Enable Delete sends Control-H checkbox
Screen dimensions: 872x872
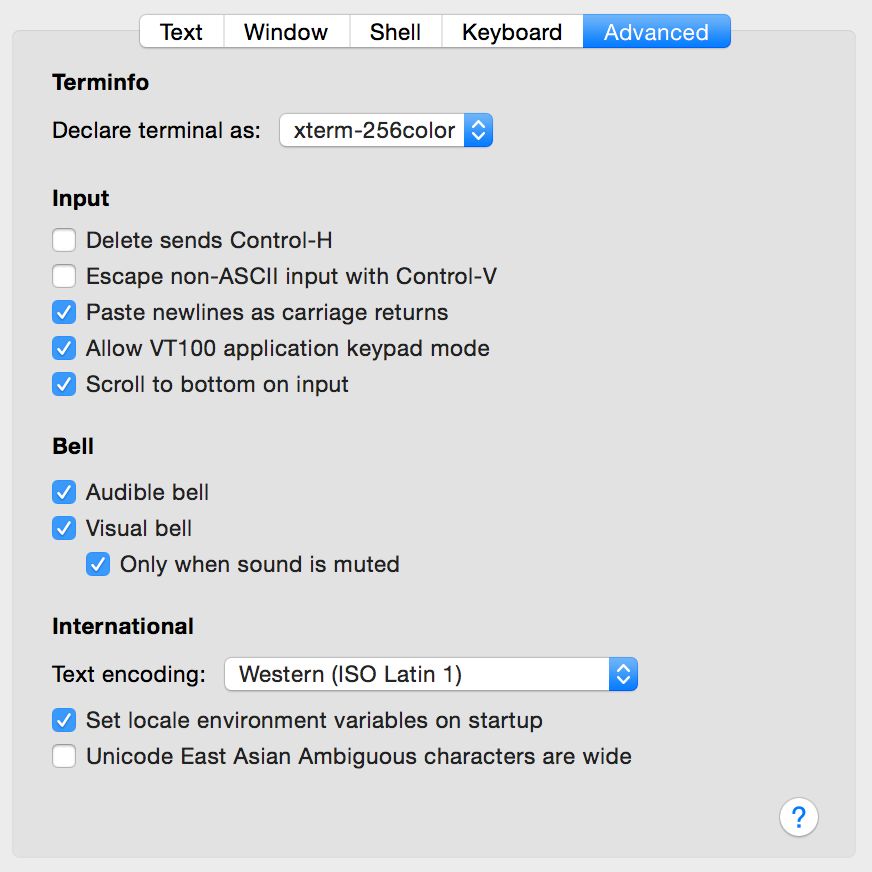64,240
